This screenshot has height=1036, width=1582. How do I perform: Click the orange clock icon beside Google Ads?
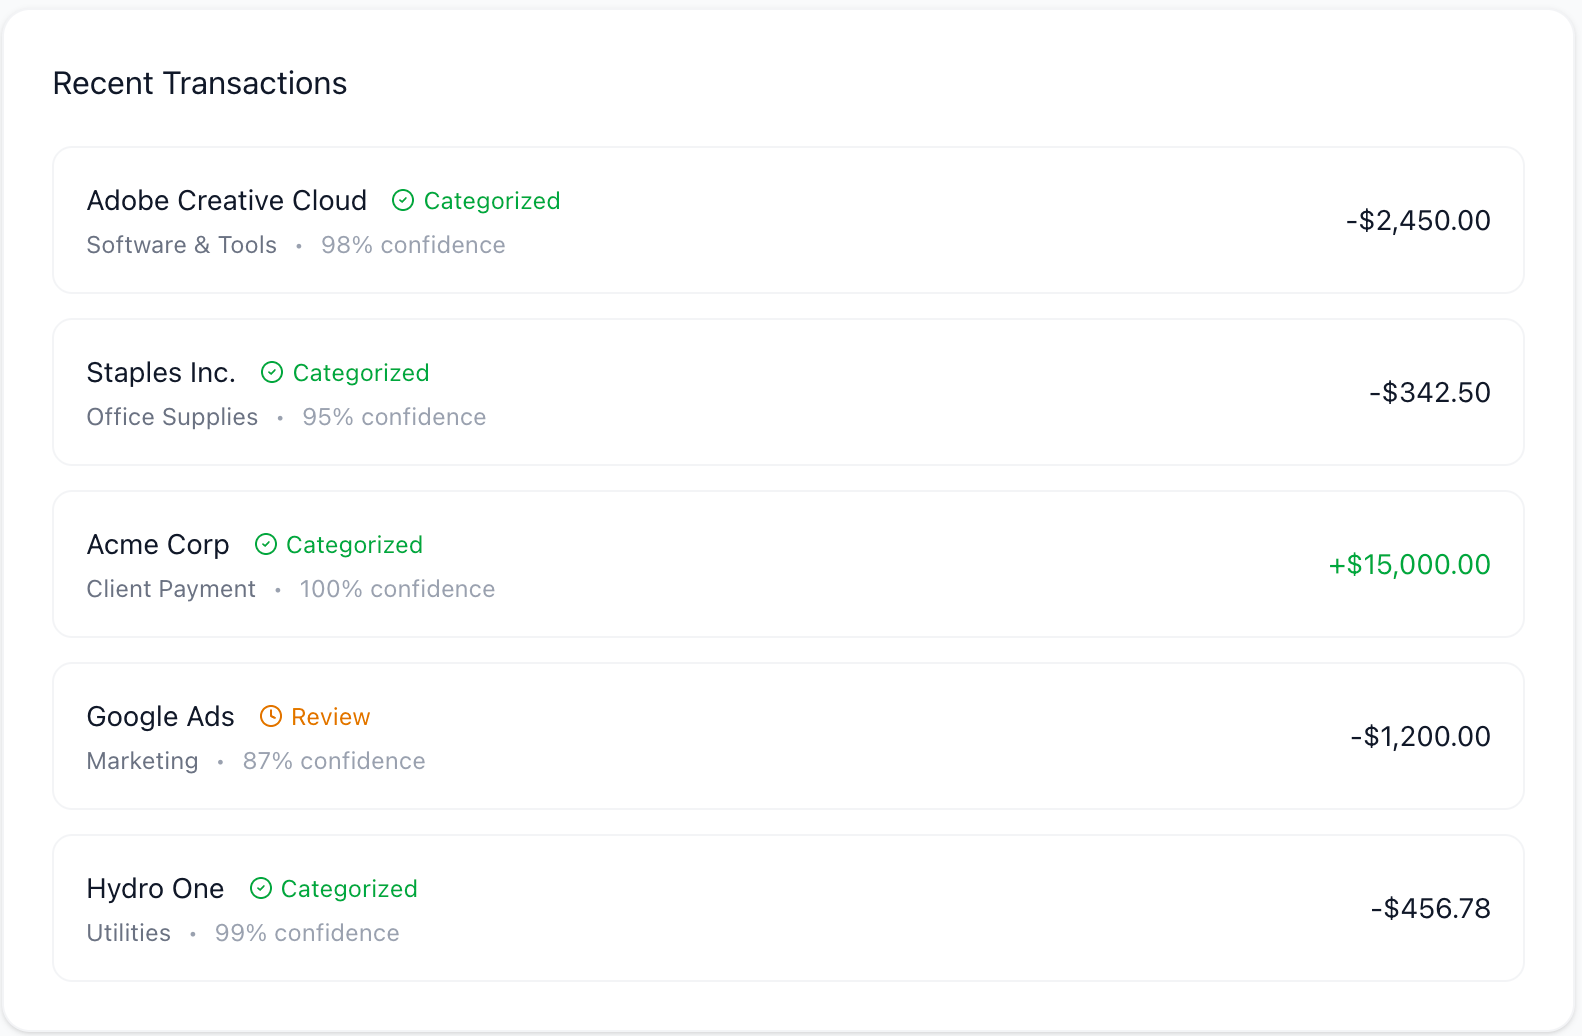(271, 717)
